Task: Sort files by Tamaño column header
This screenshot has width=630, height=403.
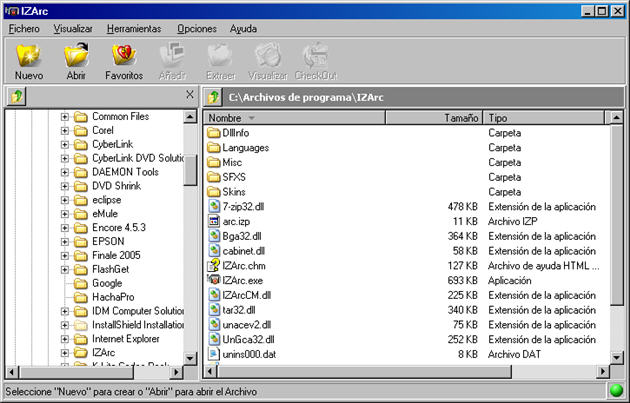Action: 461,118
